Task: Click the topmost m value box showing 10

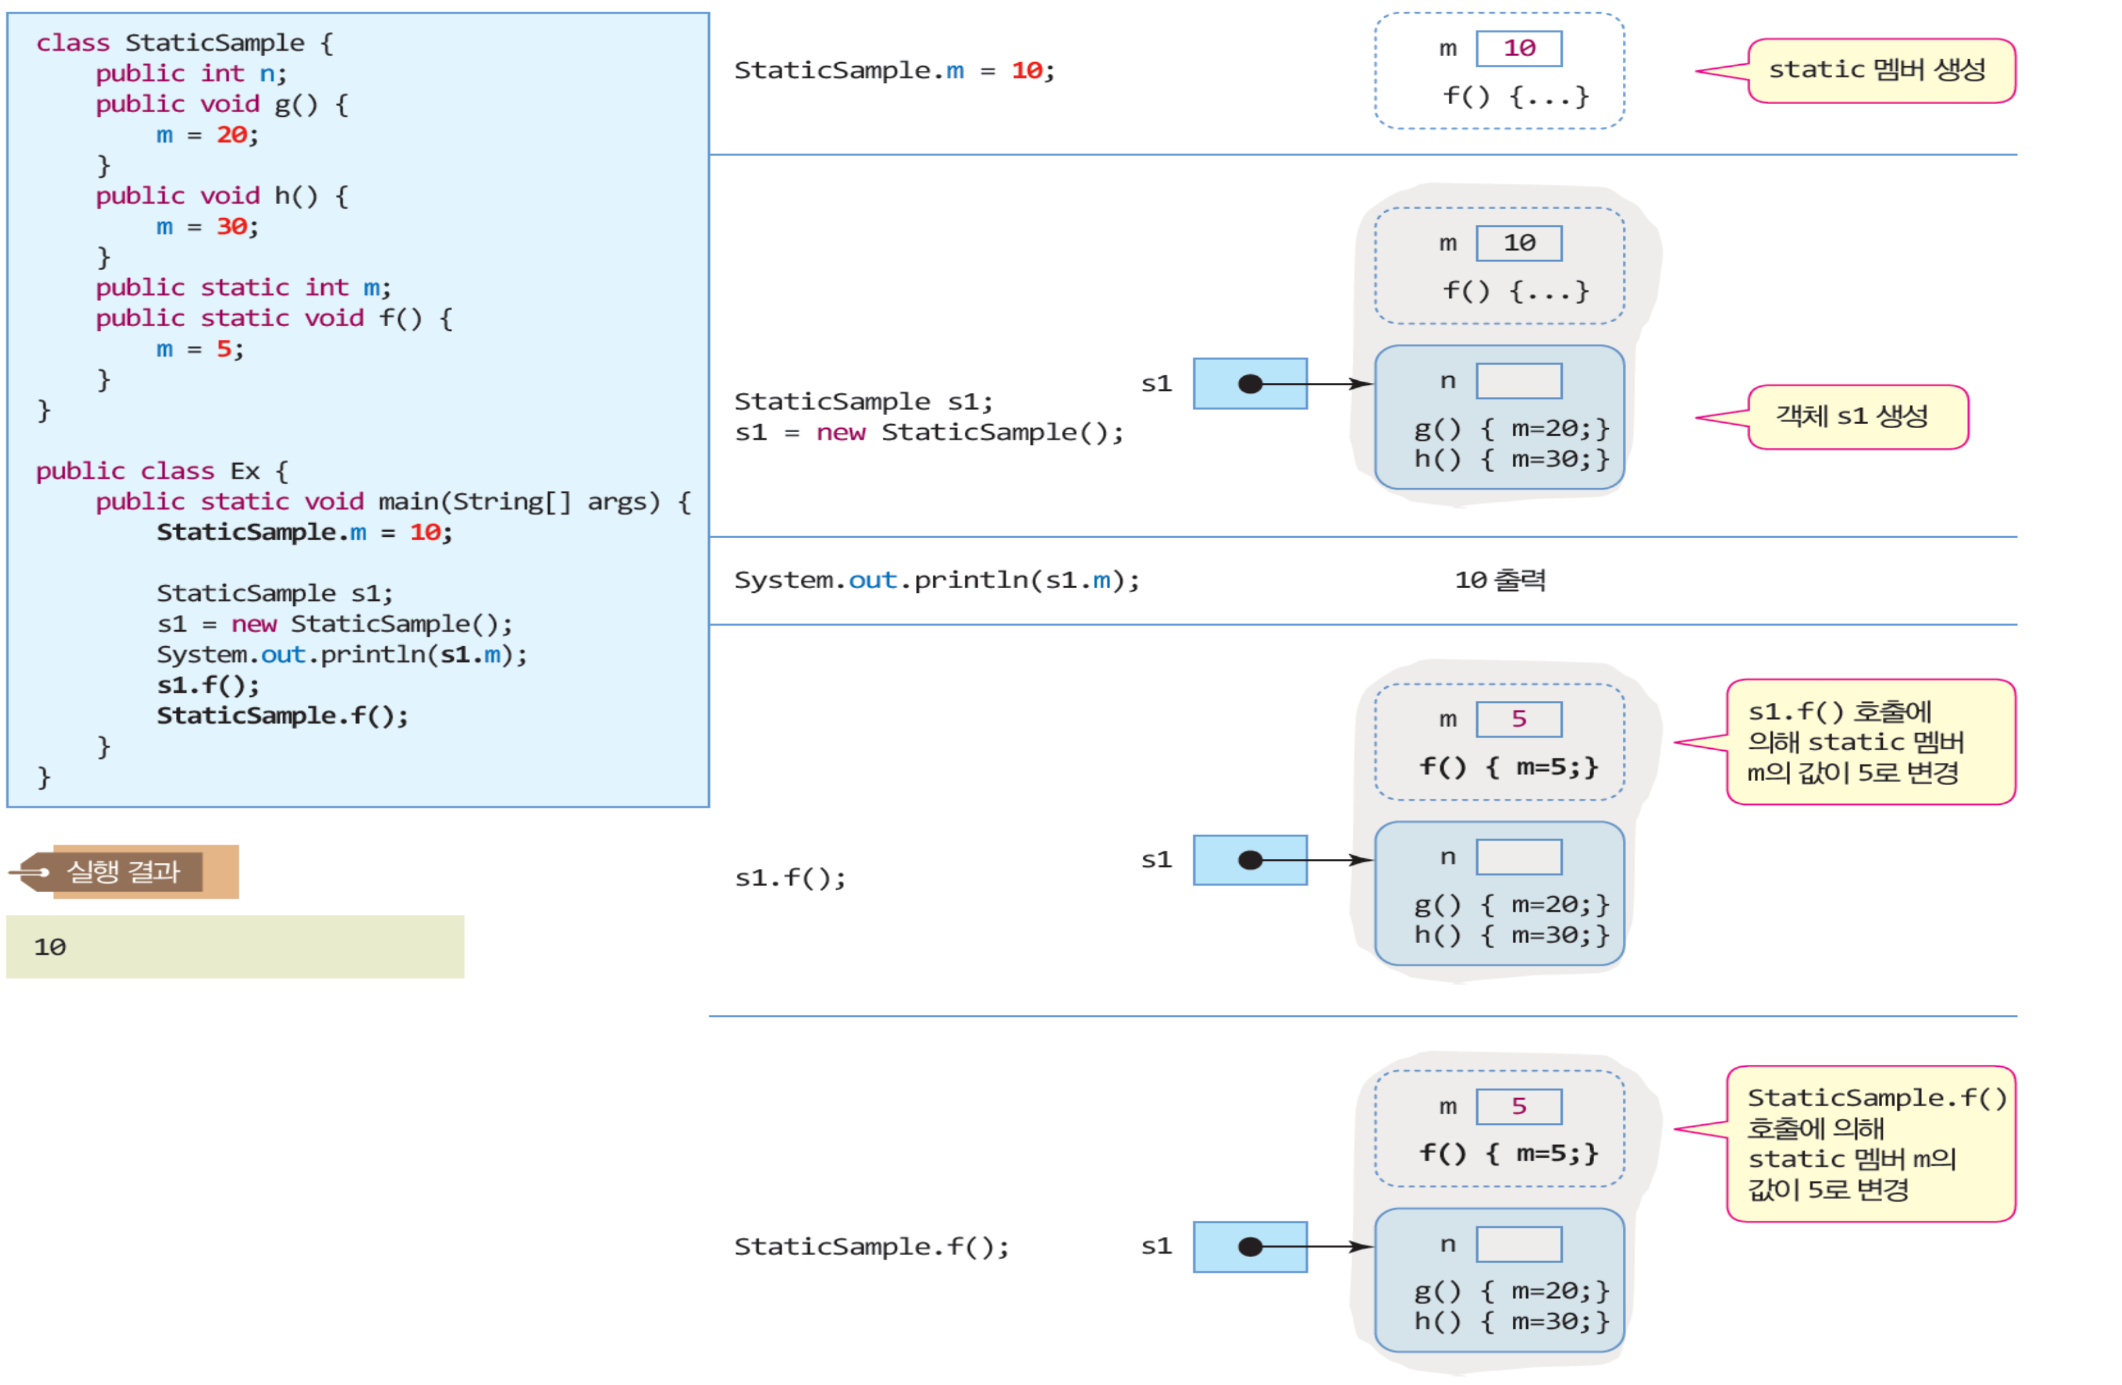Action: [1518, 48]
